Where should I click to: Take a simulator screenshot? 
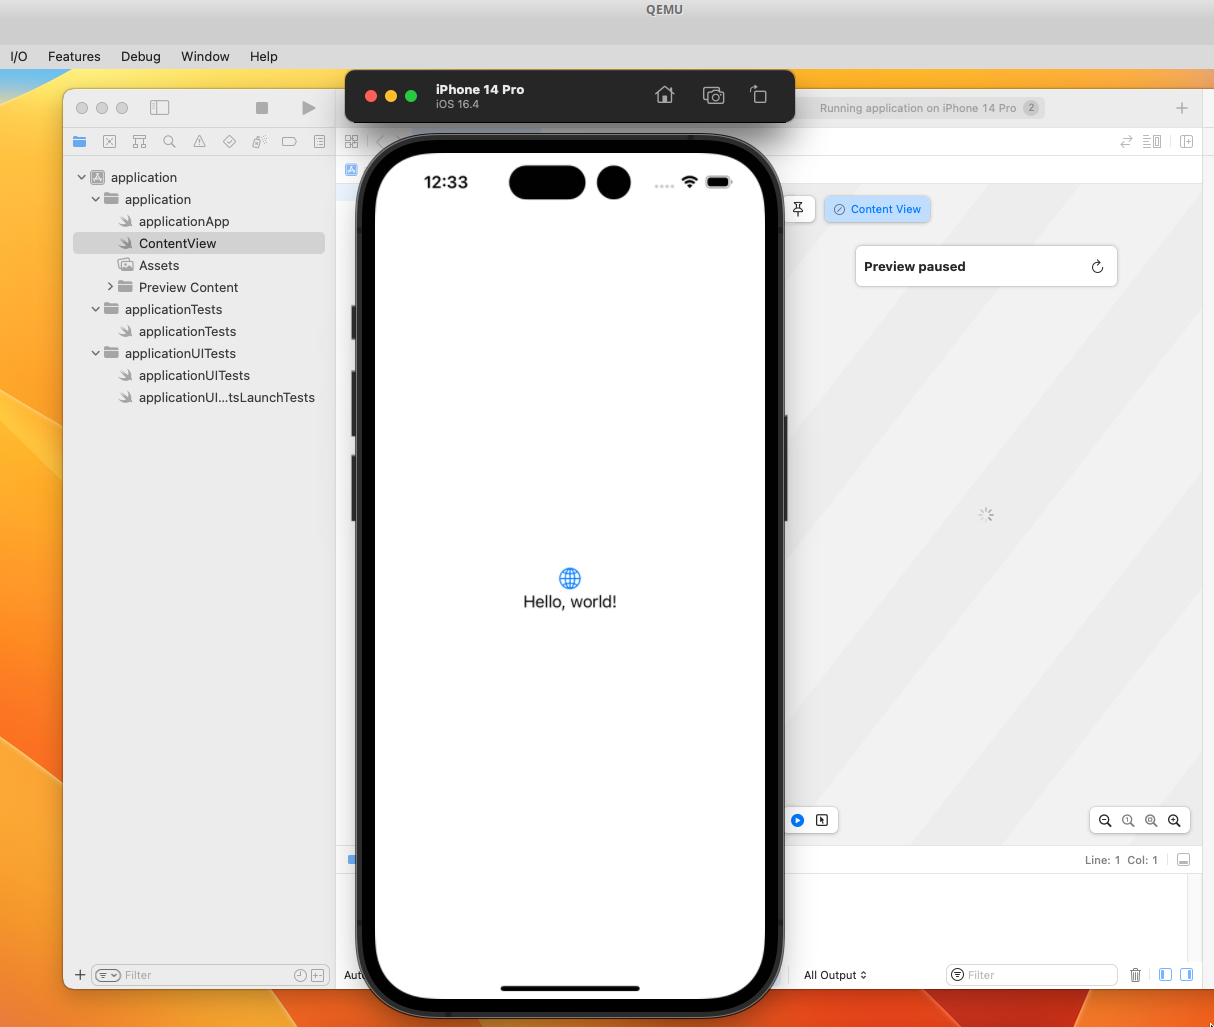click(713, 95)
